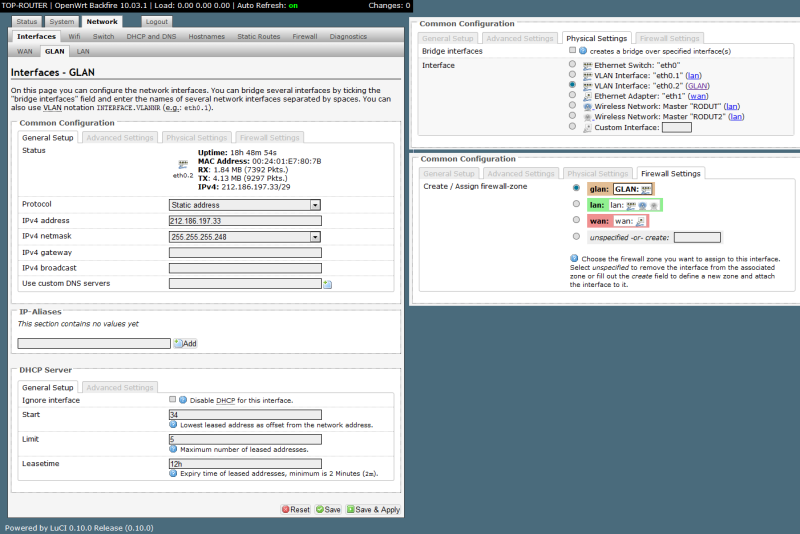Click the add icon beside custom DNS servers
This screenshot has width=800, height=534.
[x=327, y=284]
